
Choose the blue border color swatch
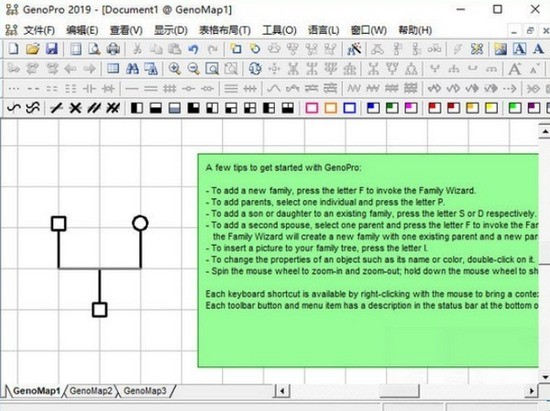[x=349, y=108]
